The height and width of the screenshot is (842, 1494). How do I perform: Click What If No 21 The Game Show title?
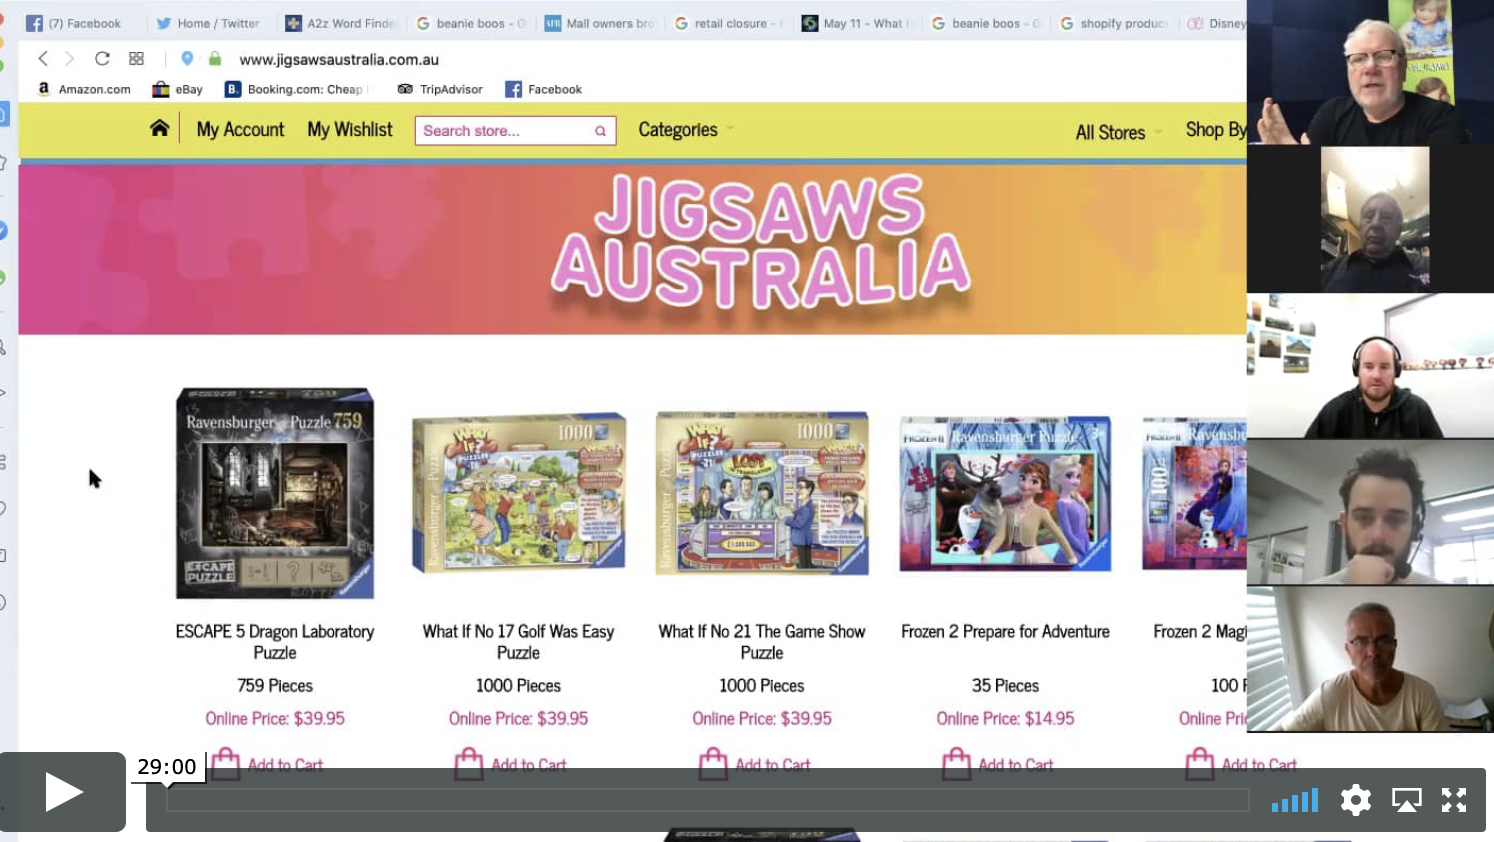[762, 642]
